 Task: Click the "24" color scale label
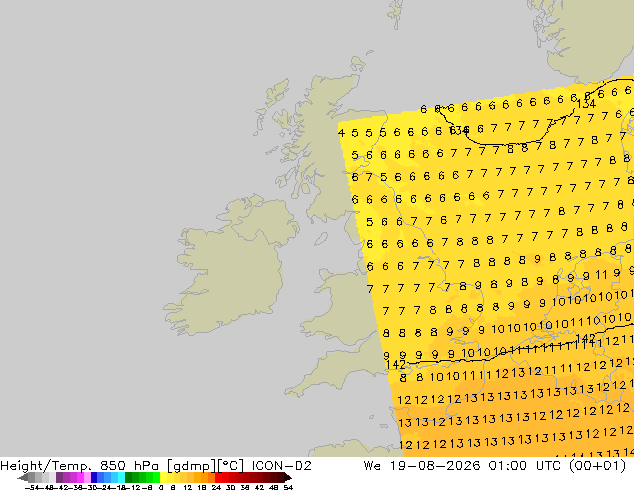point(216,487)
